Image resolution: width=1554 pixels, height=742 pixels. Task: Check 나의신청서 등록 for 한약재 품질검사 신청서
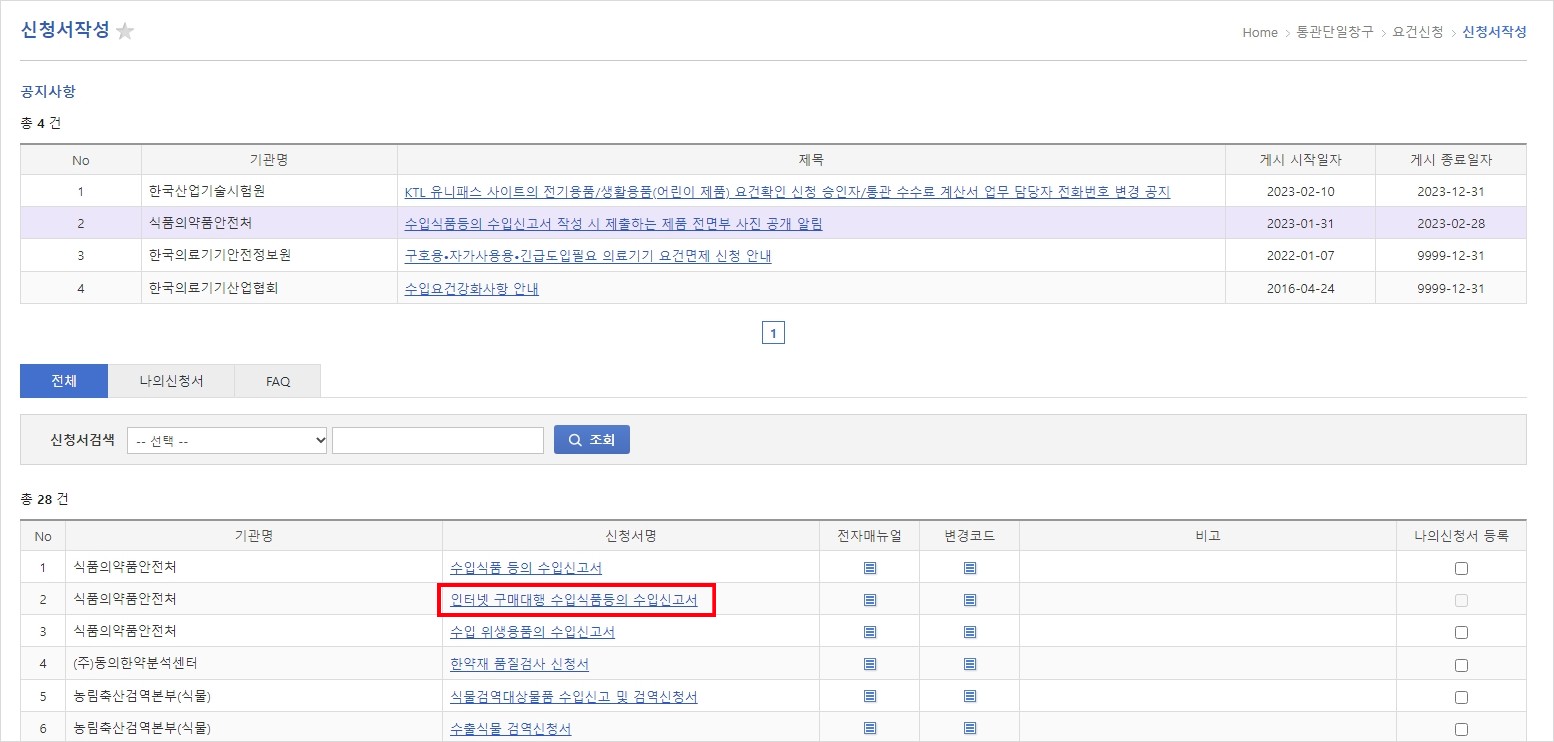point(1461,665)
